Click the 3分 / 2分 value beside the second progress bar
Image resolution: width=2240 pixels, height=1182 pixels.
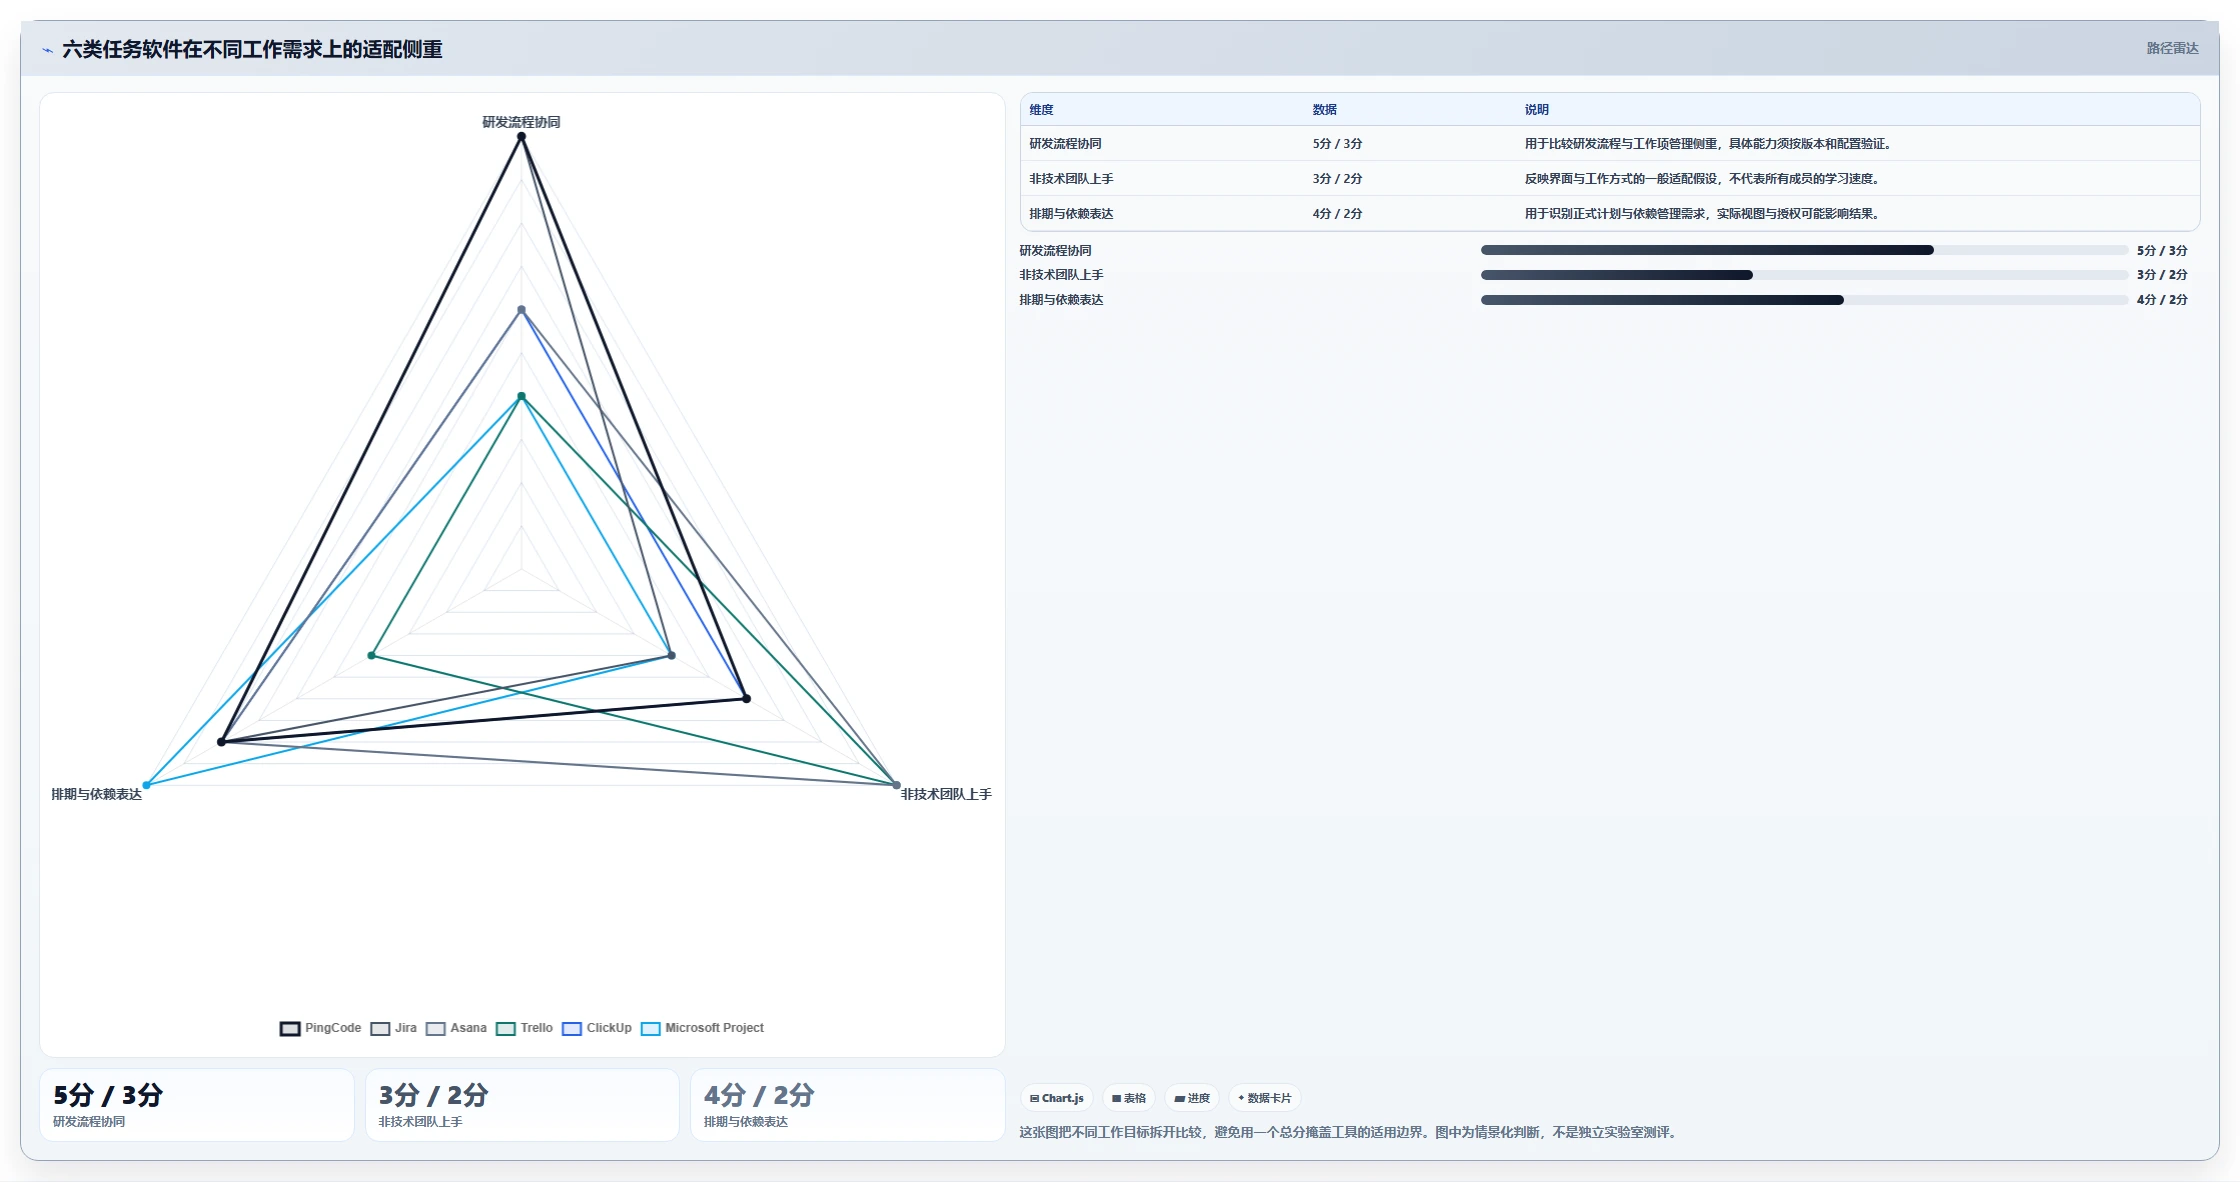point(2162,275)
